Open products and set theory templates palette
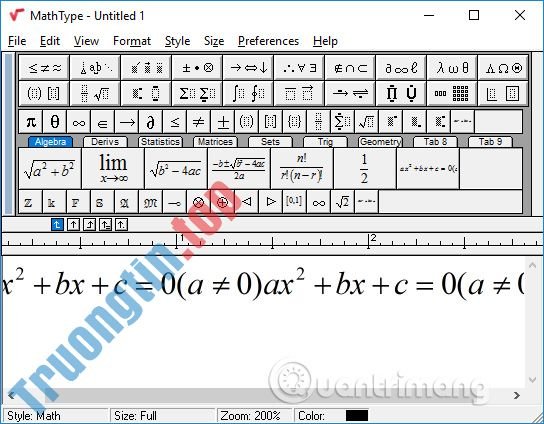 coord(401,93)
